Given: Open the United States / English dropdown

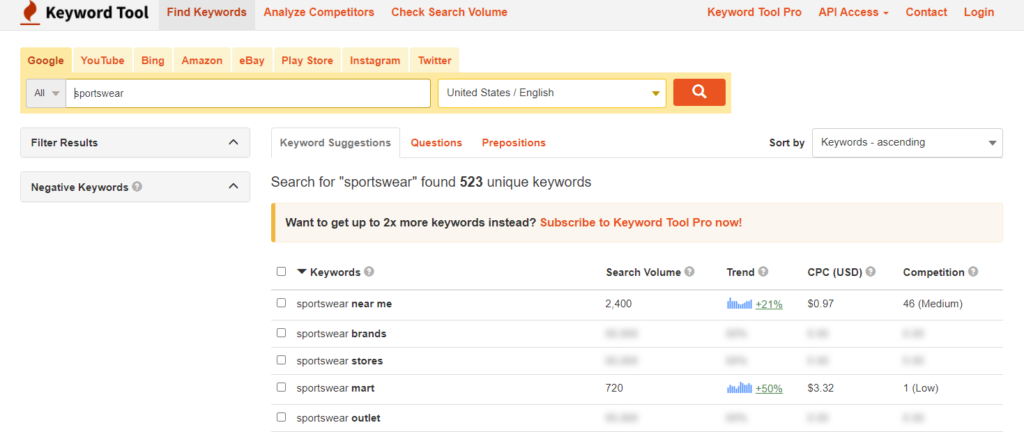Looking at the screenshot, I should tap(552, 93).
